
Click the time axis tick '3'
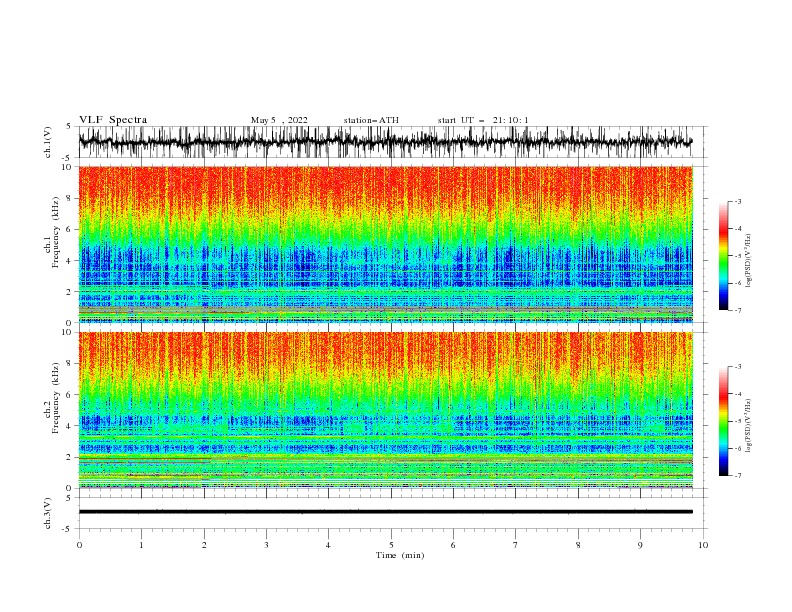tap(266, 545)
